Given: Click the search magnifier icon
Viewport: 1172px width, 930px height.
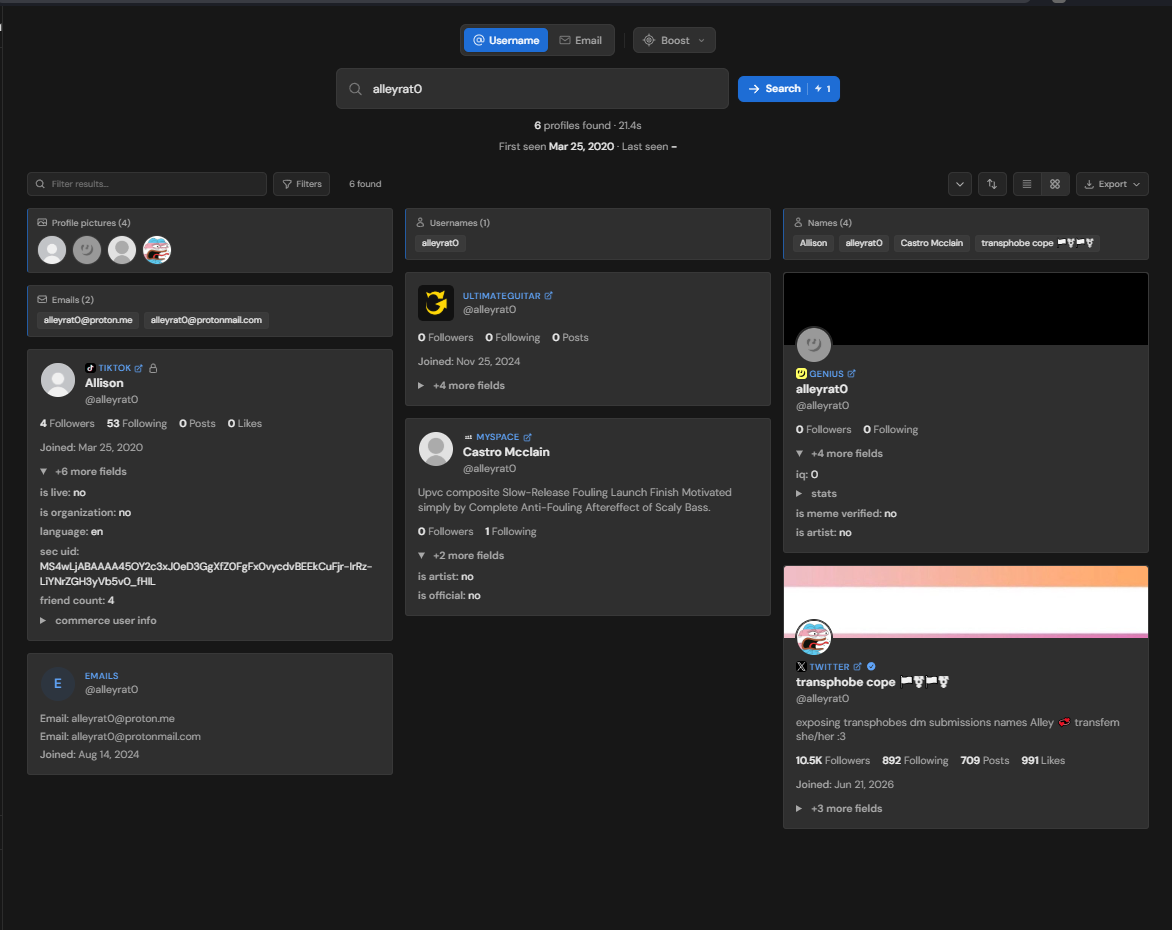Looking at the screenshot, I should coord(356,89).
